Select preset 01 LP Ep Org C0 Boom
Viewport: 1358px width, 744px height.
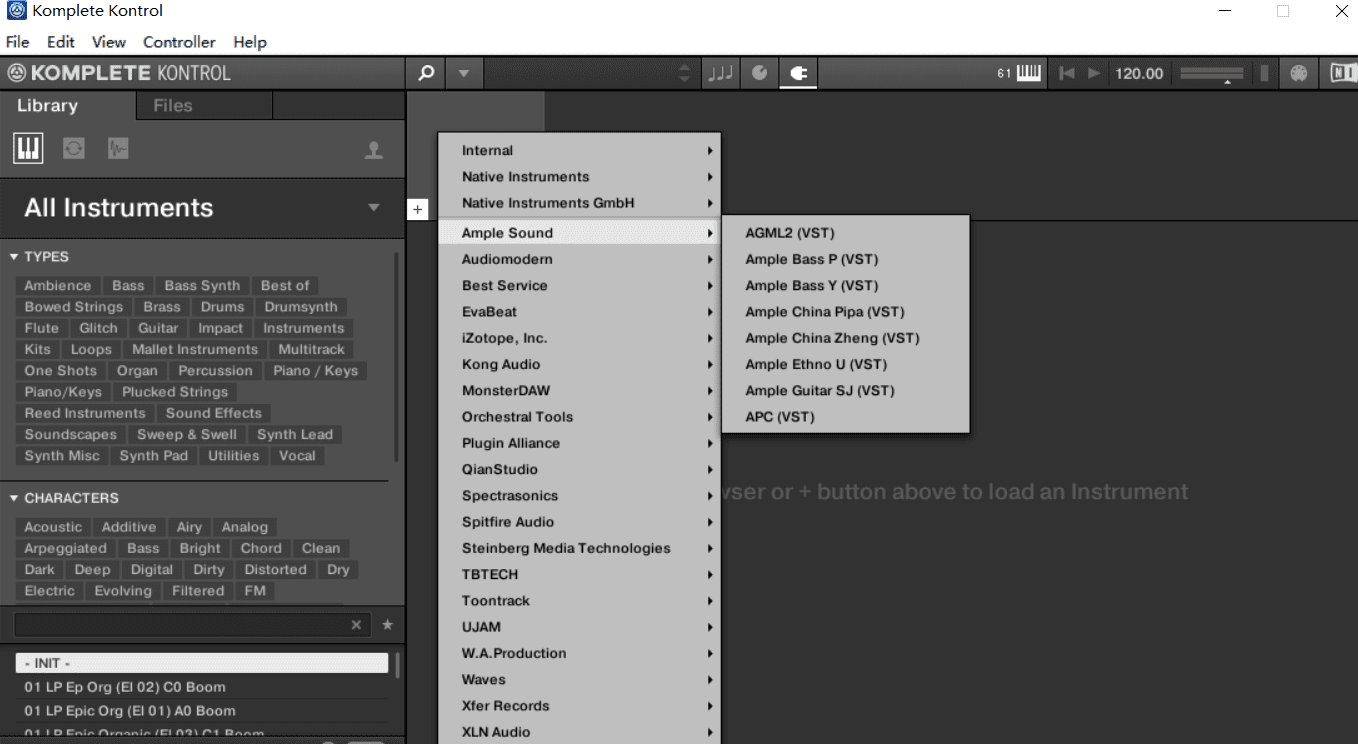202,687
